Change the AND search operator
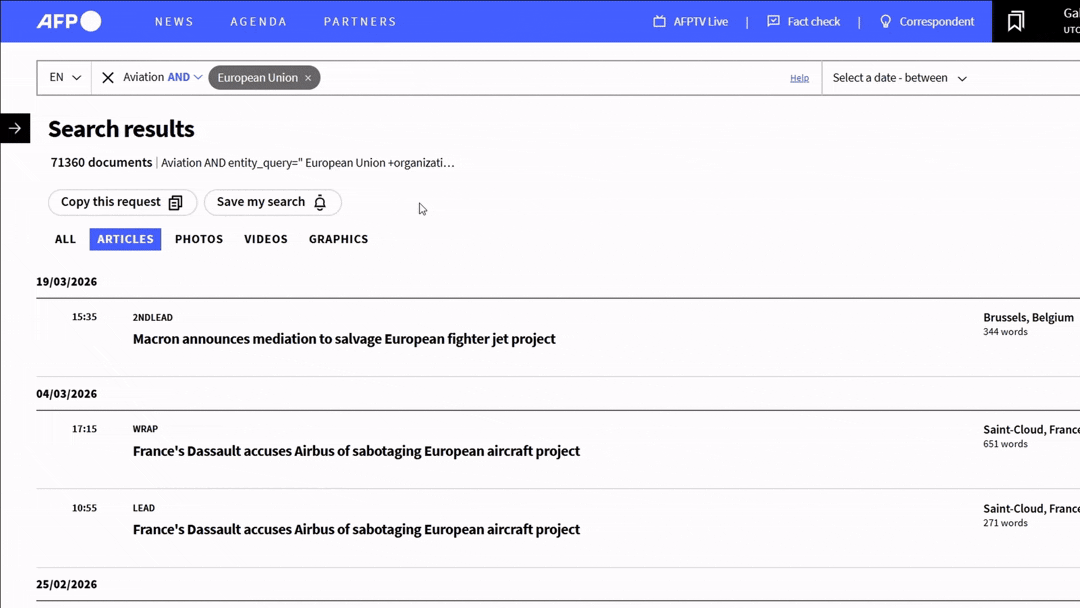The image size is (1080, 608). pos(185,78)
